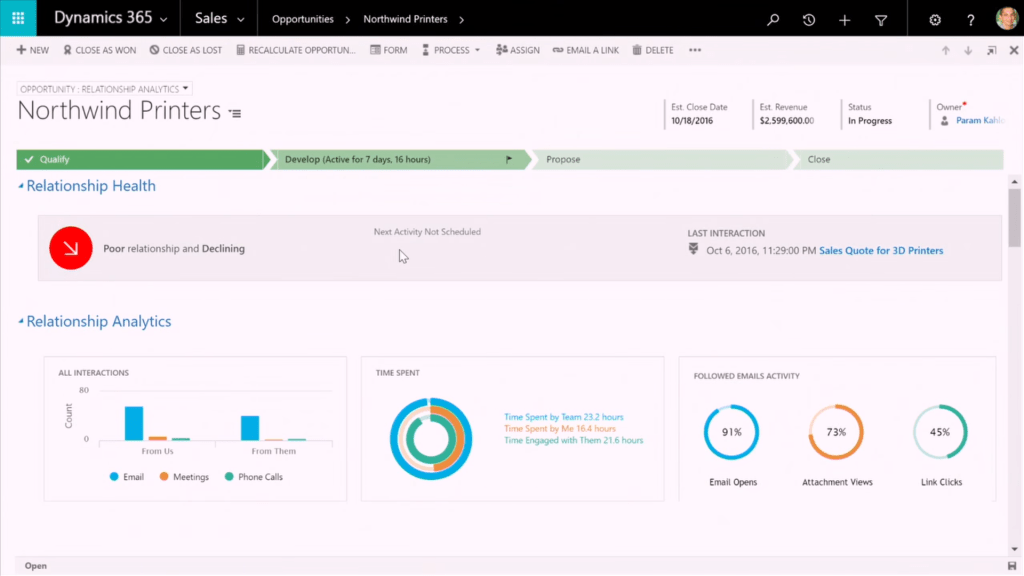Open Help using the question mark icon
The width and height of the screenshot is (1024, 576).
pos(969,18)
